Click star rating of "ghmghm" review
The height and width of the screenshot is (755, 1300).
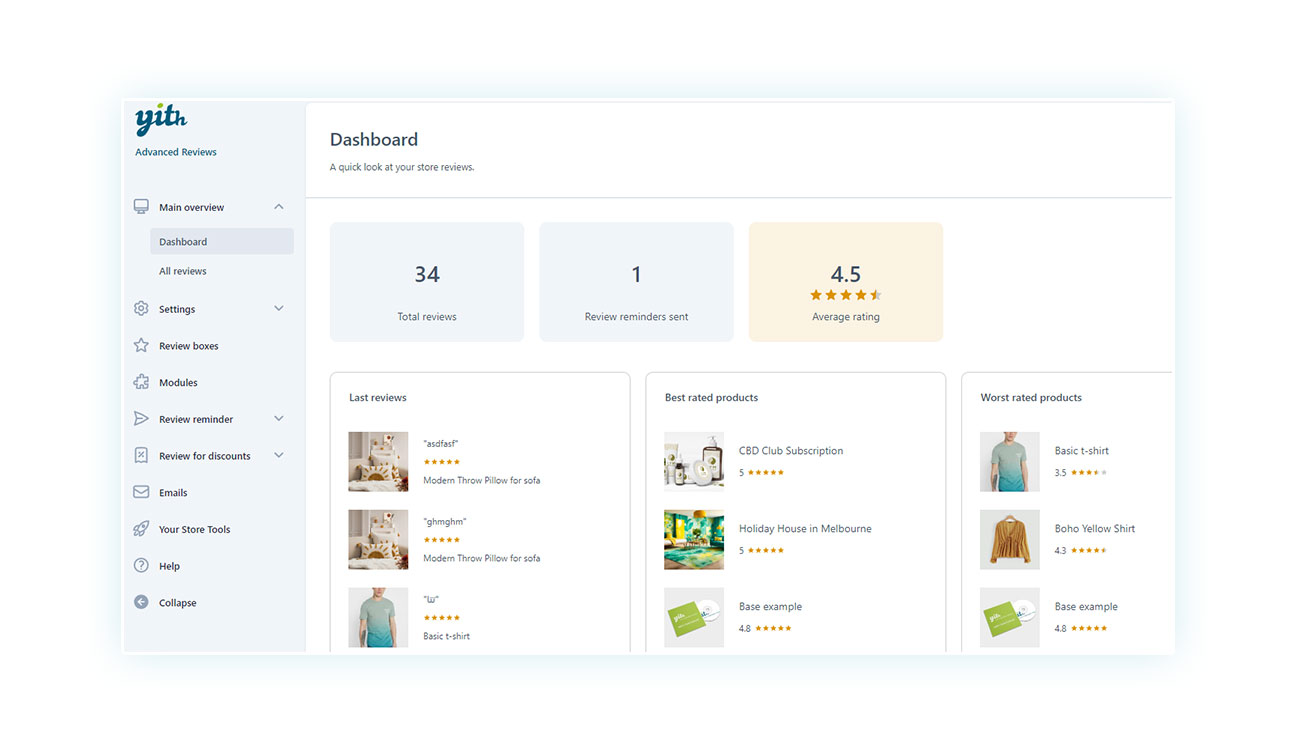(x=442, y=540)
